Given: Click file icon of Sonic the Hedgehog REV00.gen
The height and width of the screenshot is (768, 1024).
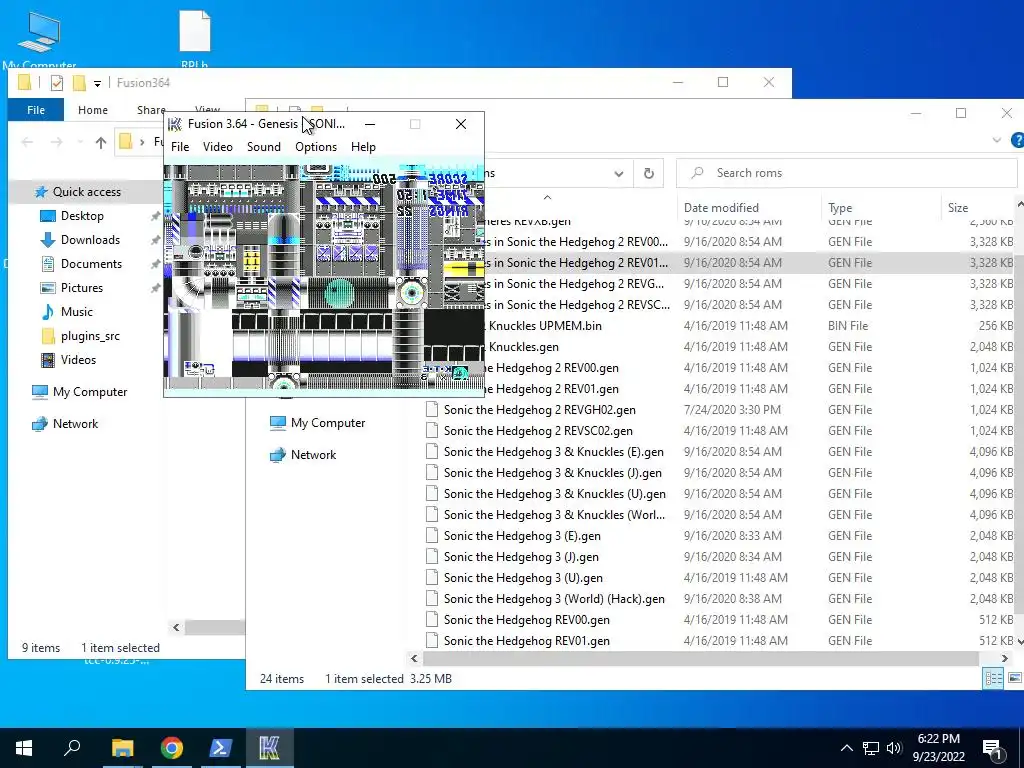Looking at the screenshot, I should point(432,620).
